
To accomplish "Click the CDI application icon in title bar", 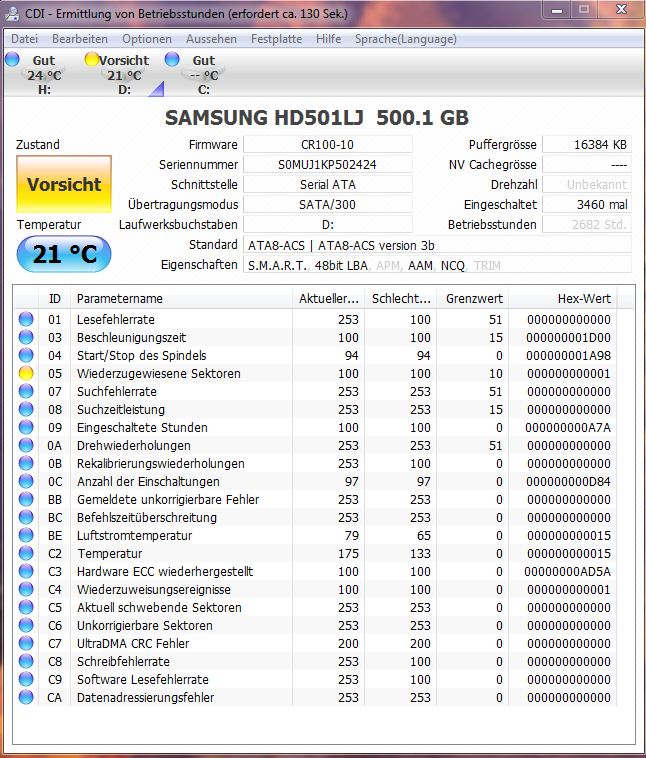I will pos(12,14).
